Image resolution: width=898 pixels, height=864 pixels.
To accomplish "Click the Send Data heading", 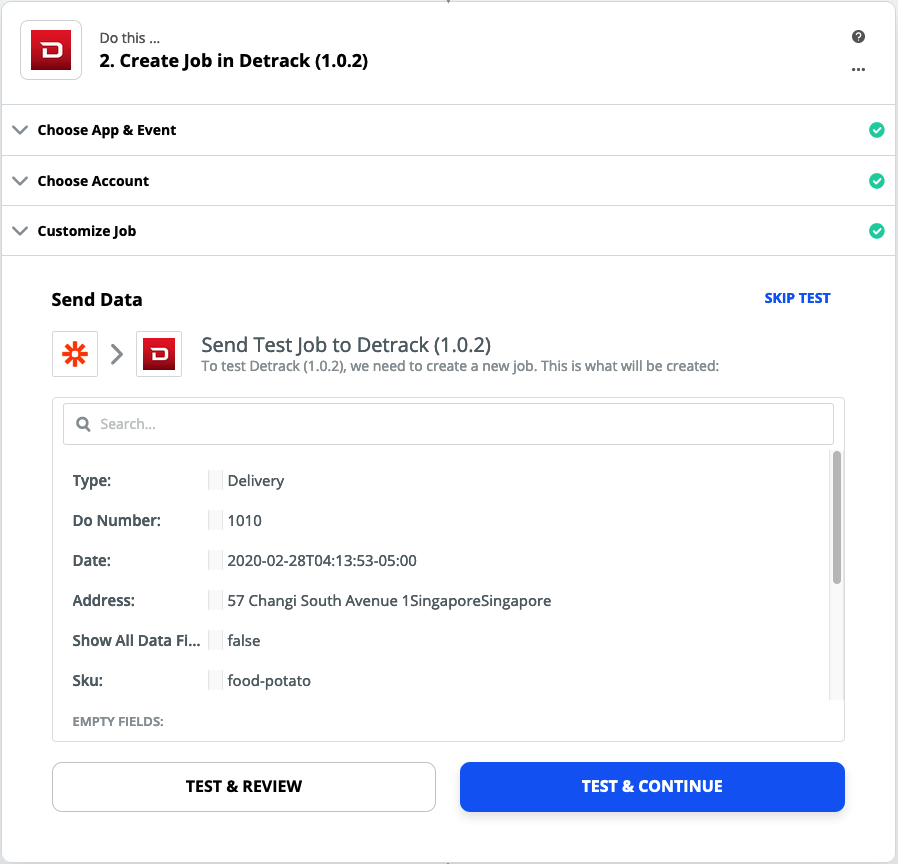I will [97, 299].
